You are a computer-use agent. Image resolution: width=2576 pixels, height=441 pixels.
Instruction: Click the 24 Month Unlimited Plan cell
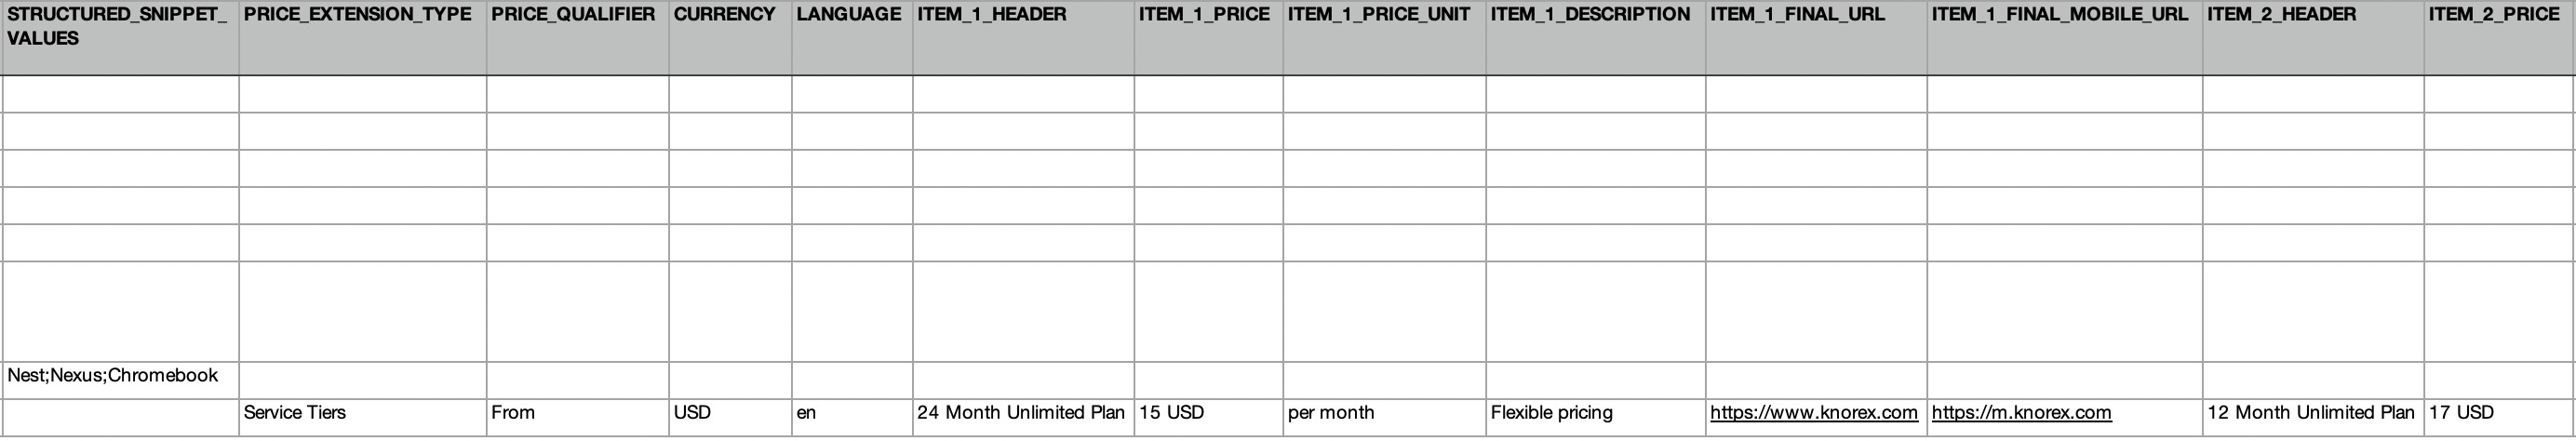click(x=1021, y=413)
